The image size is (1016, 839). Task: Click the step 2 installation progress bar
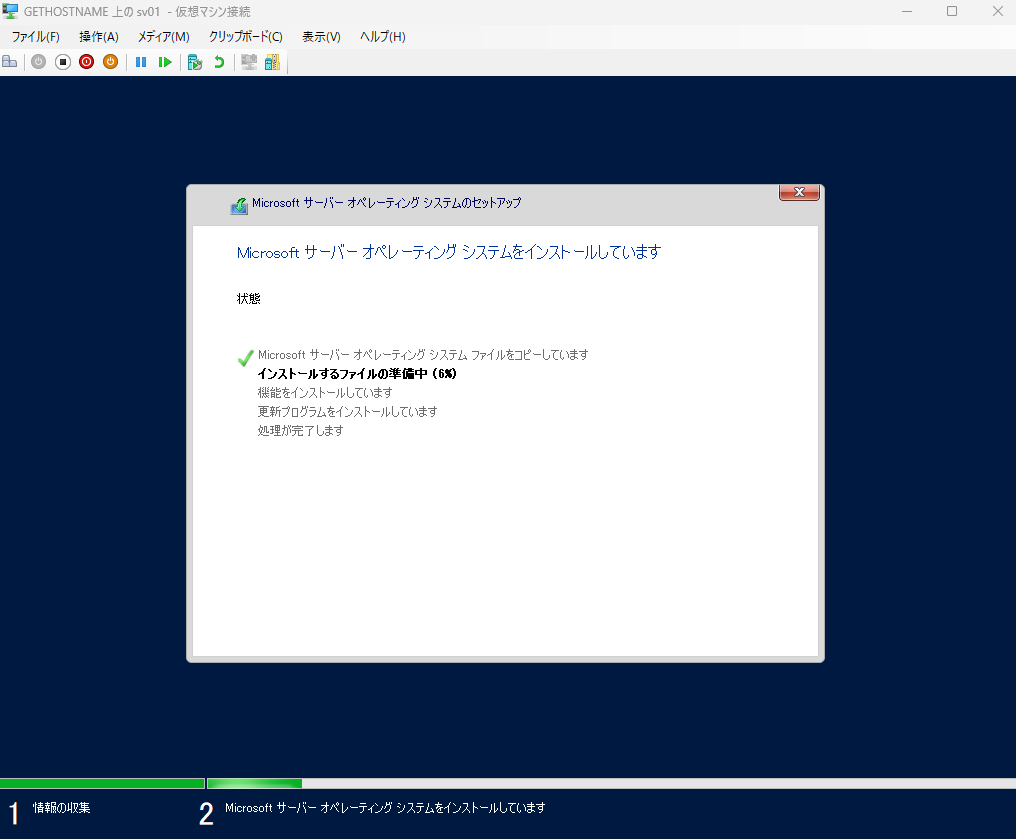coord(611,783)
